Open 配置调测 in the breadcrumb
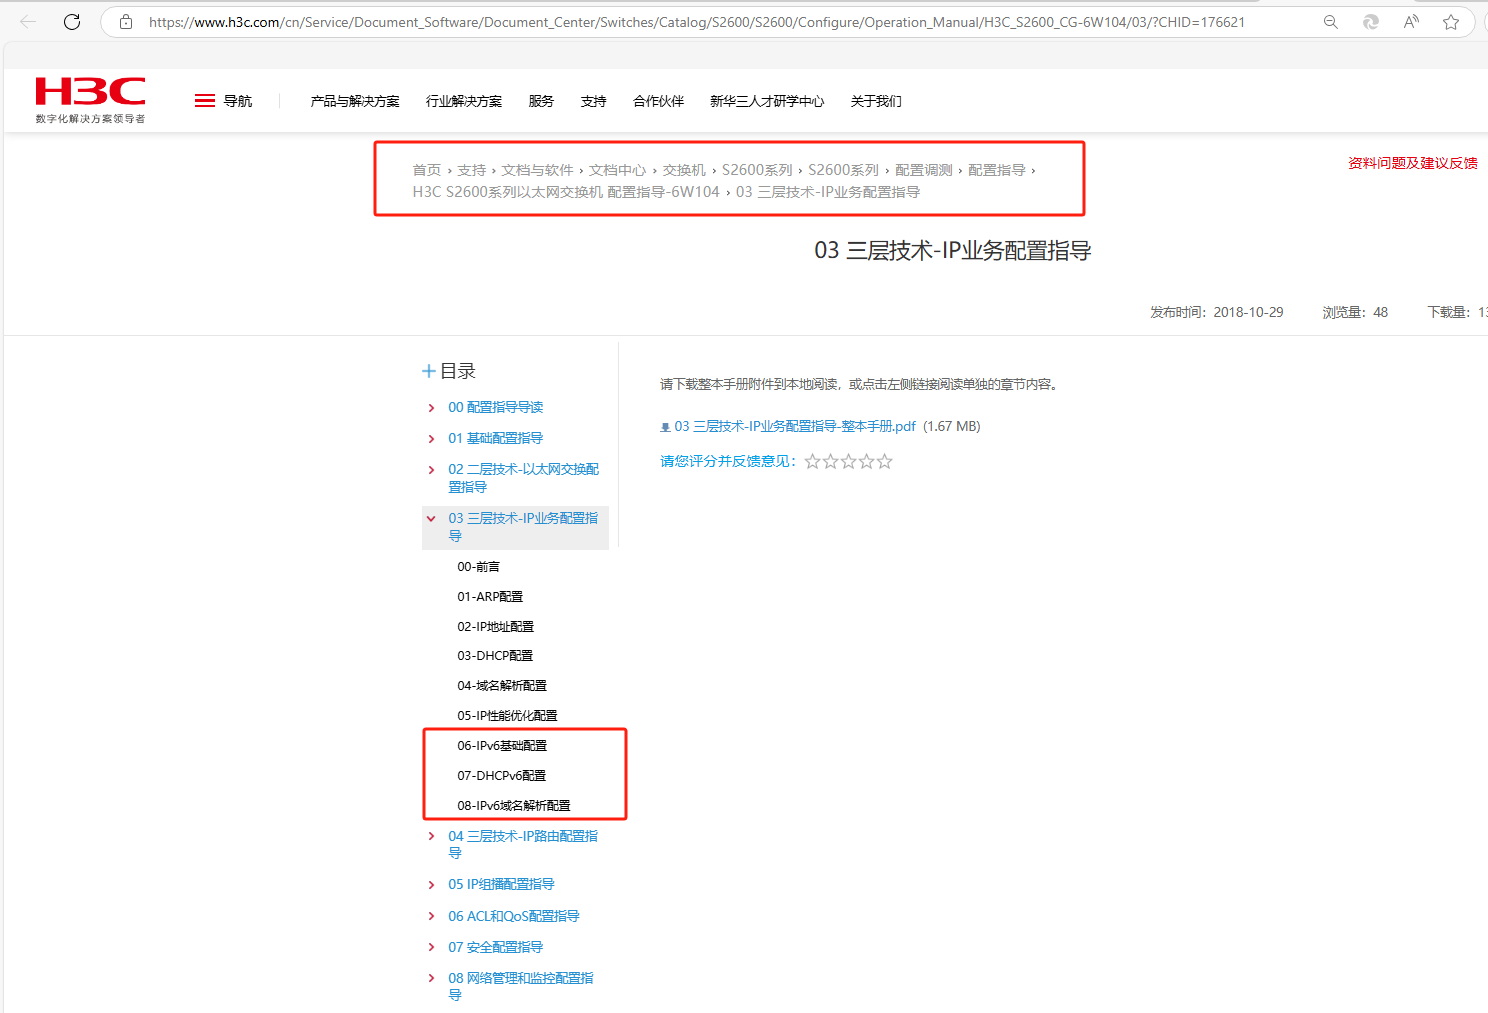This screenshot has height=1013, width=1488. tap(924, 170)
